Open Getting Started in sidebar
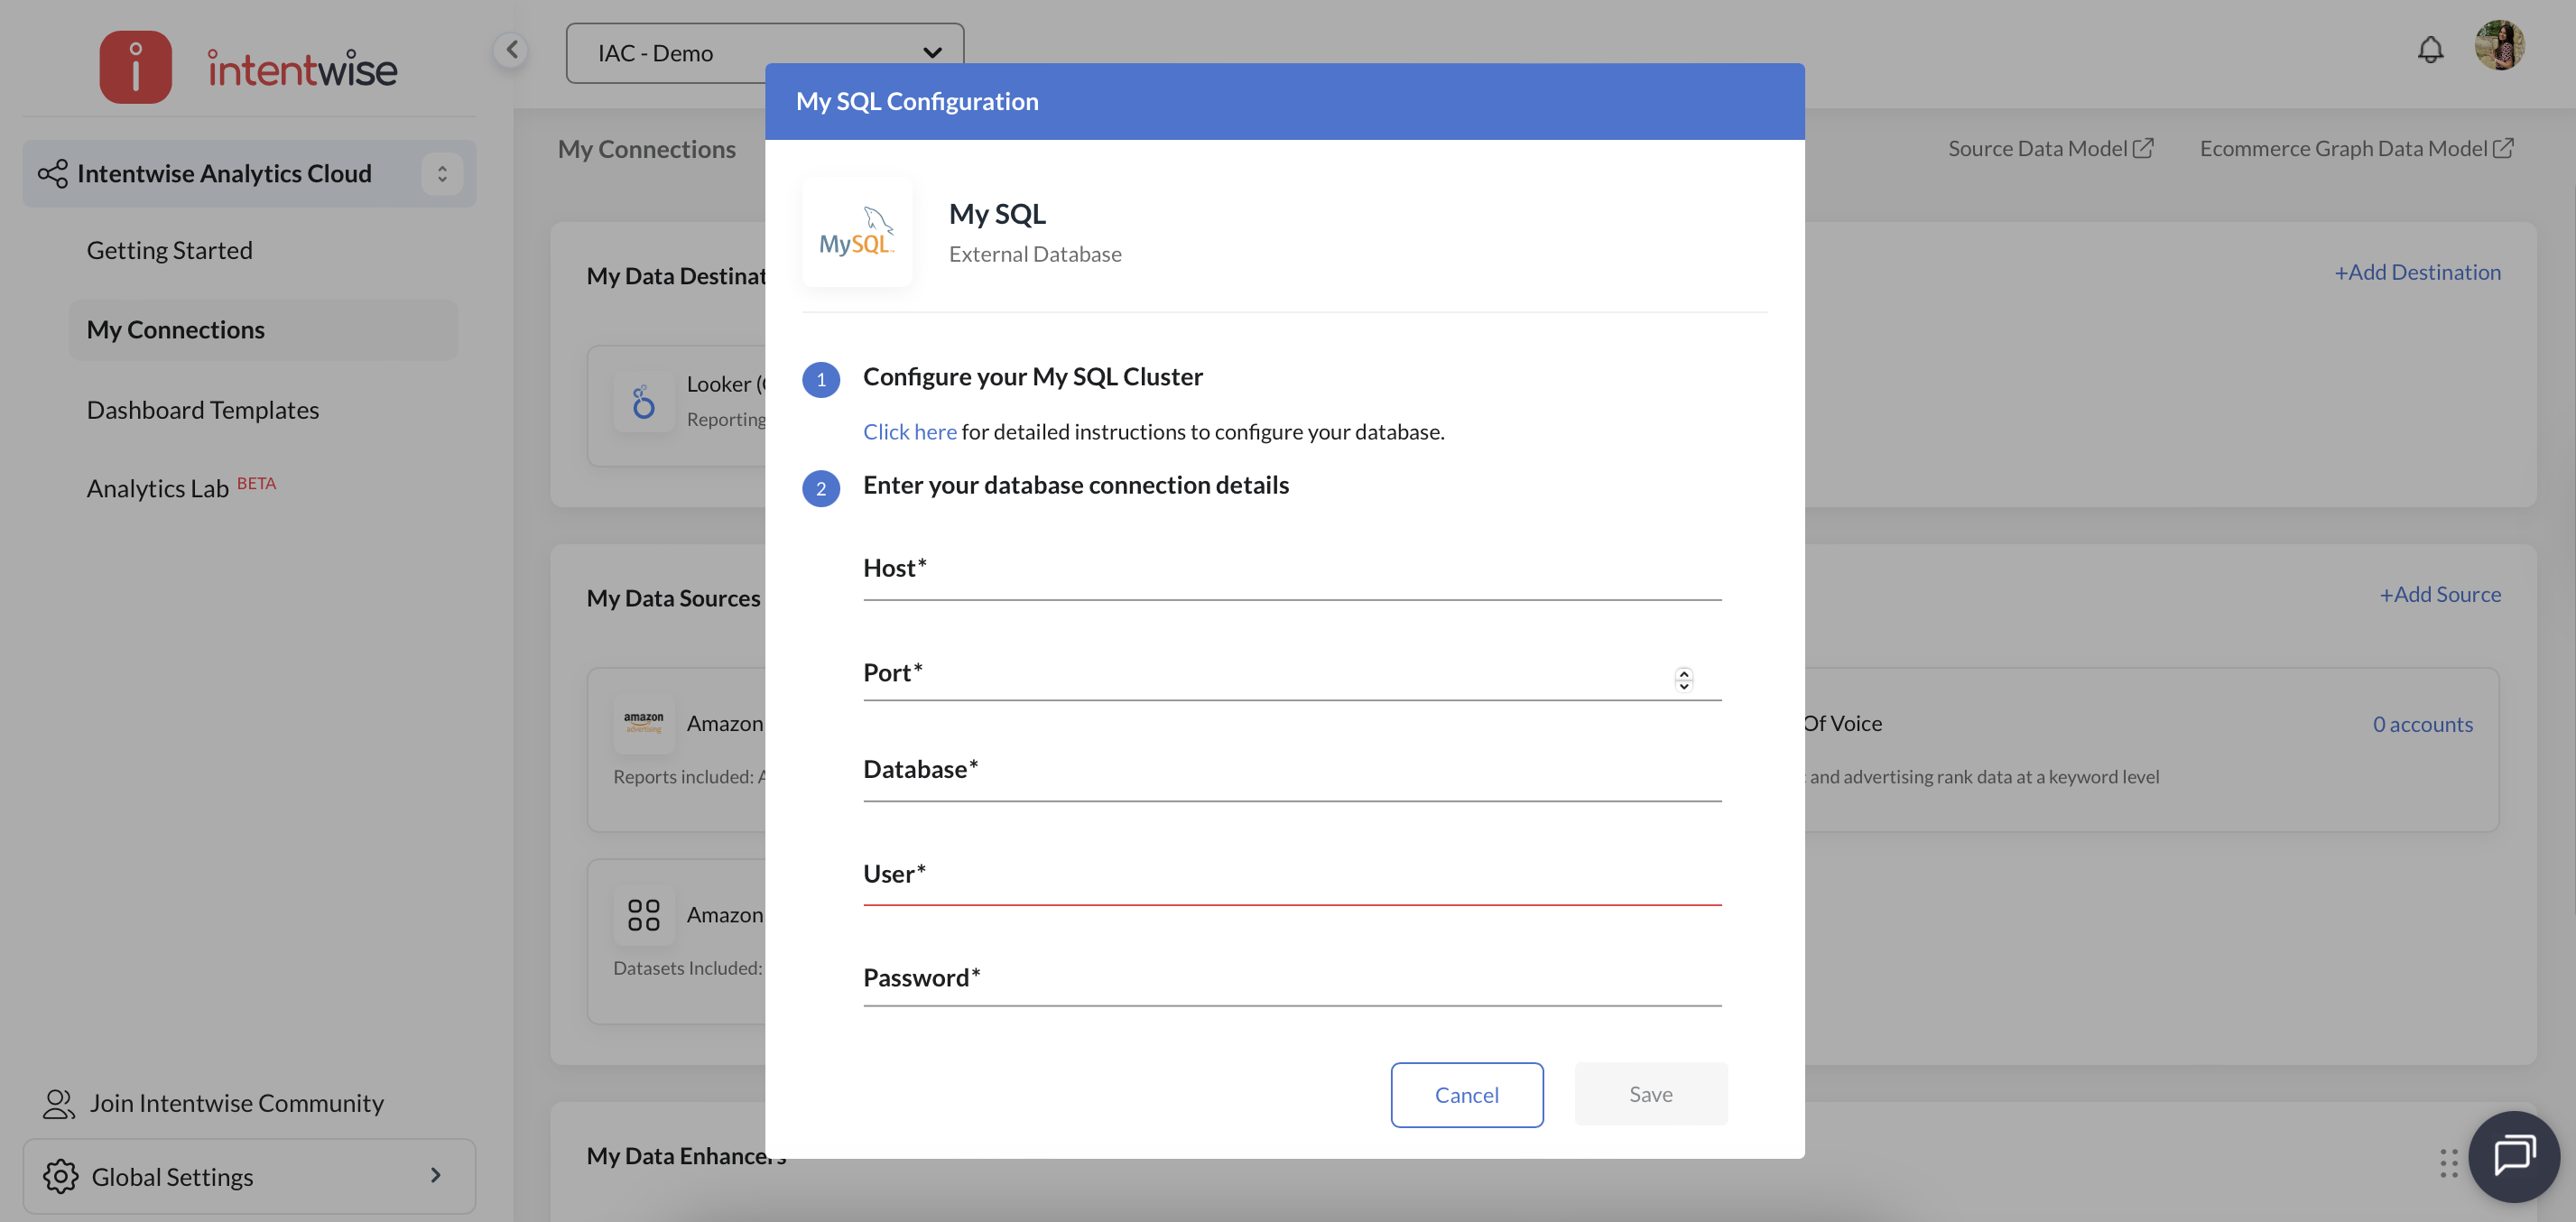The image size is (2576, 1222). coord(169,250)
